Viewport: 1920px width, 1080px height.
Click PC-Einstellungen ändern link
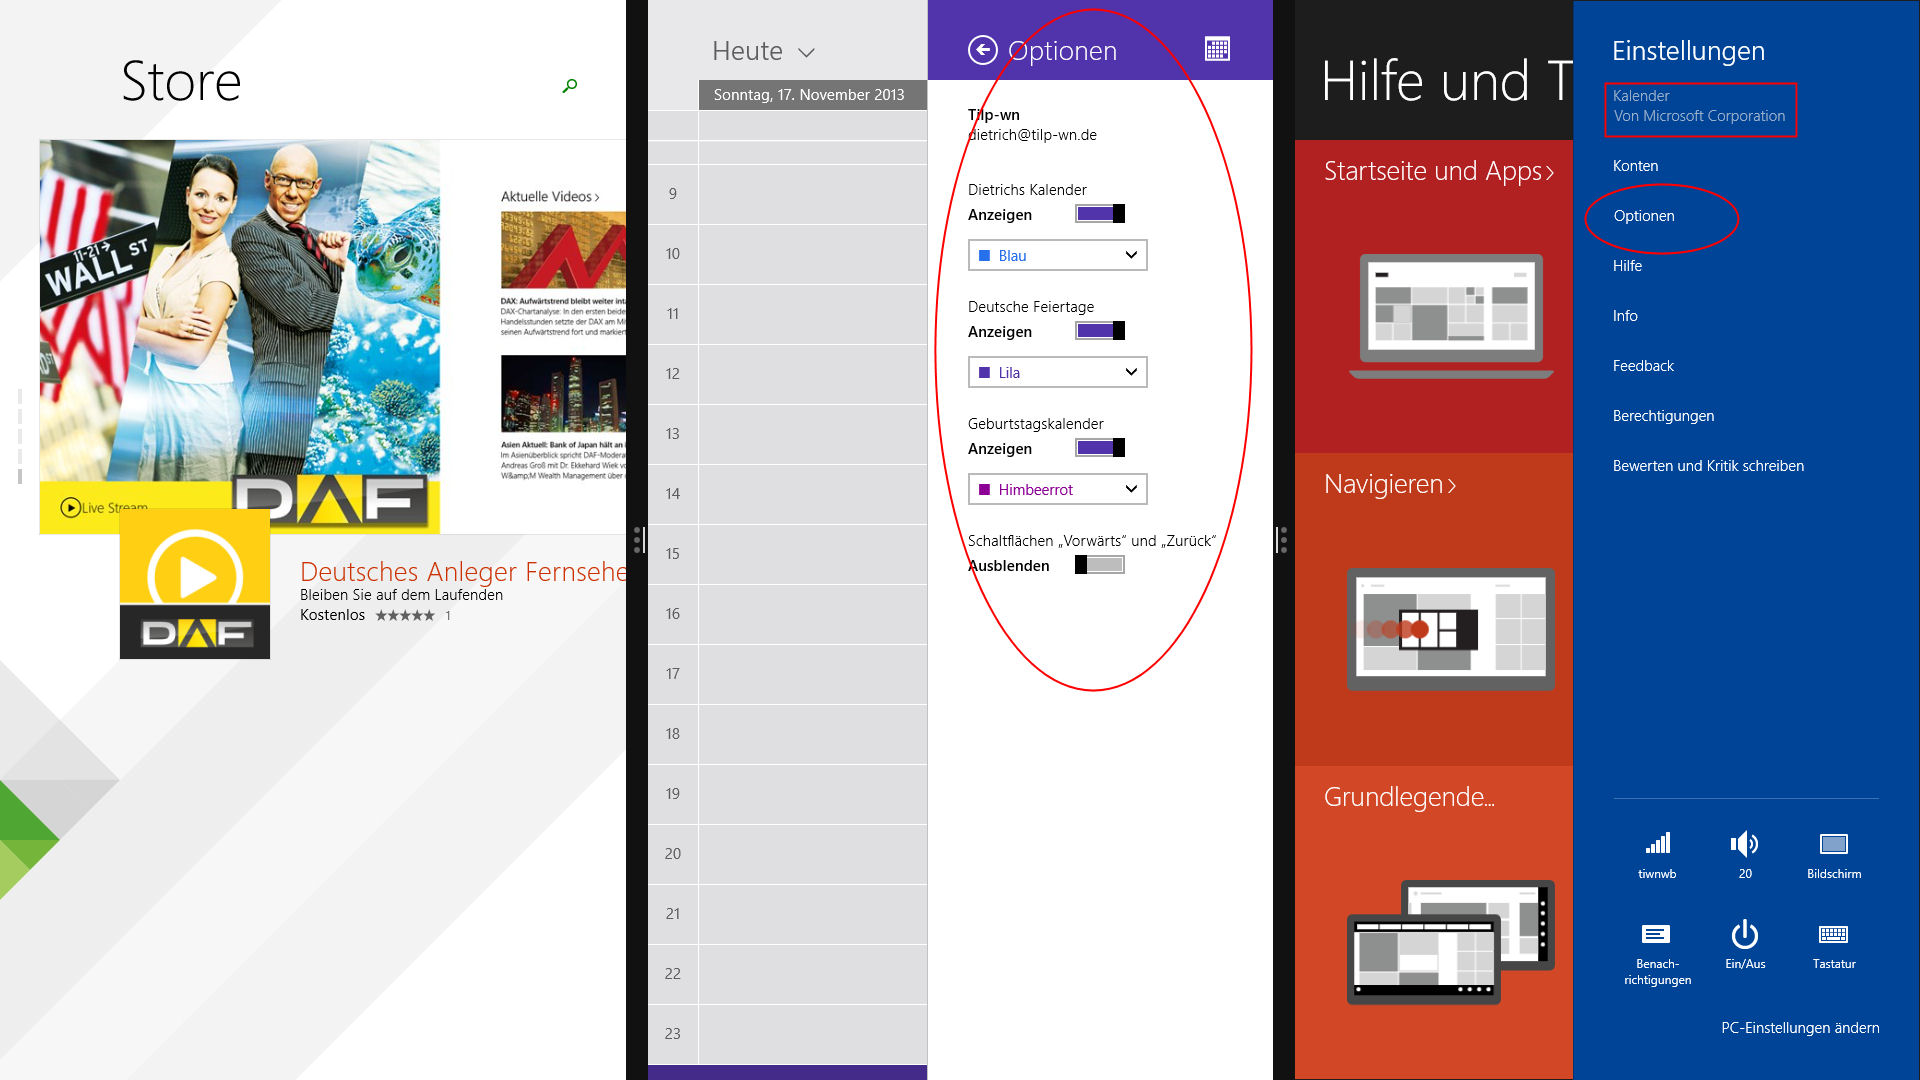tap(1799, 1028)
